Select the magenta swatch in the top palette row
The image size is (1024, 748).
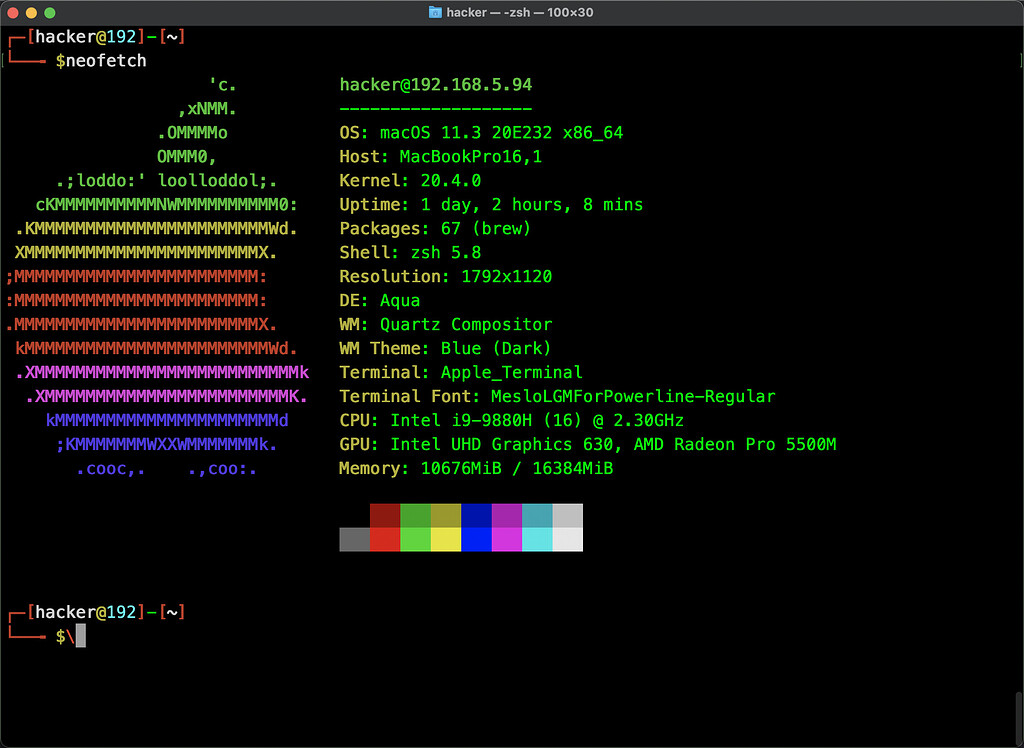[507, 515]
